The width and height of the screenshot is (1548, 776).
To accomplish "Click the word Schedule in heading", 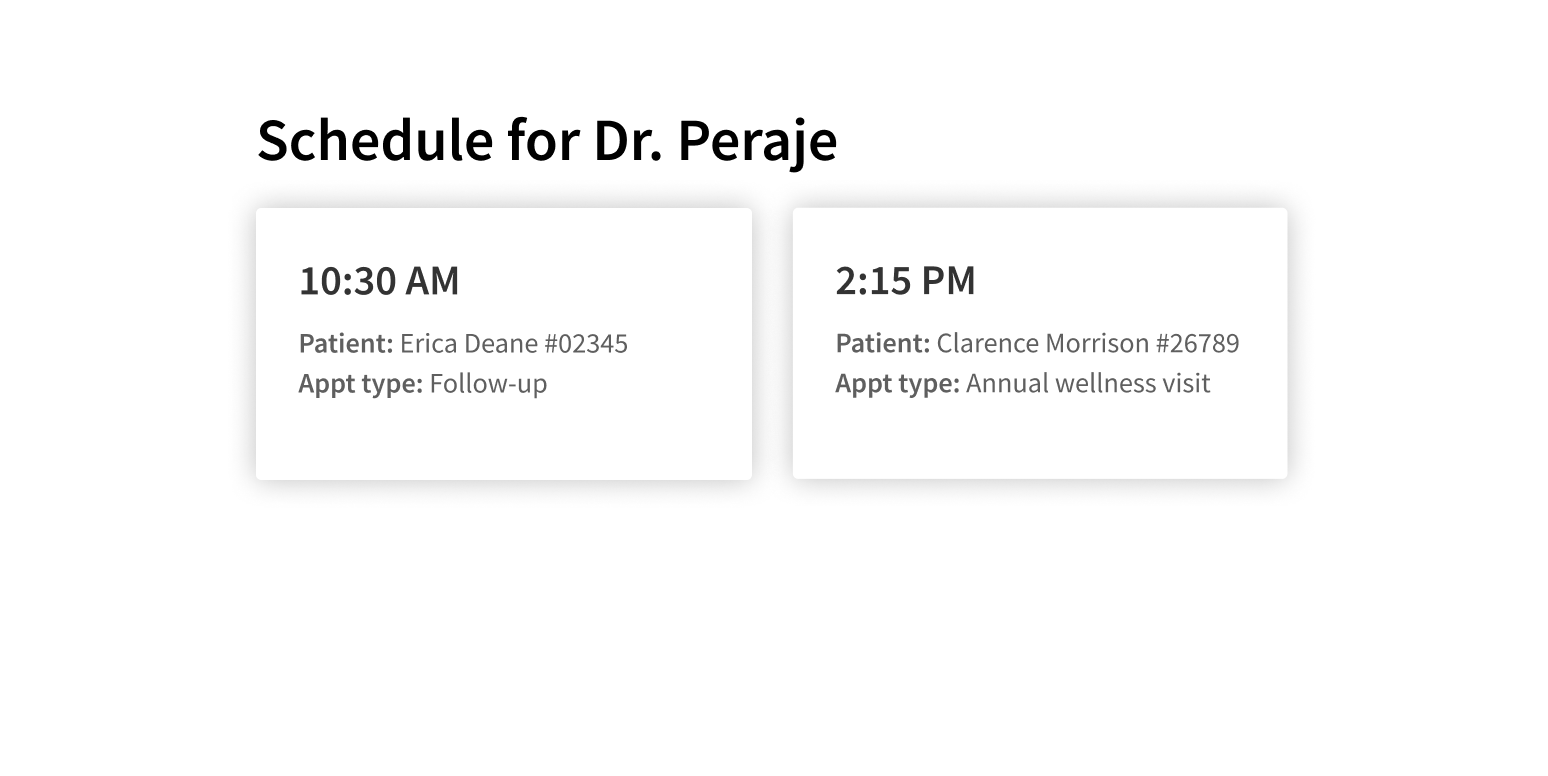I will pos(376,140).
